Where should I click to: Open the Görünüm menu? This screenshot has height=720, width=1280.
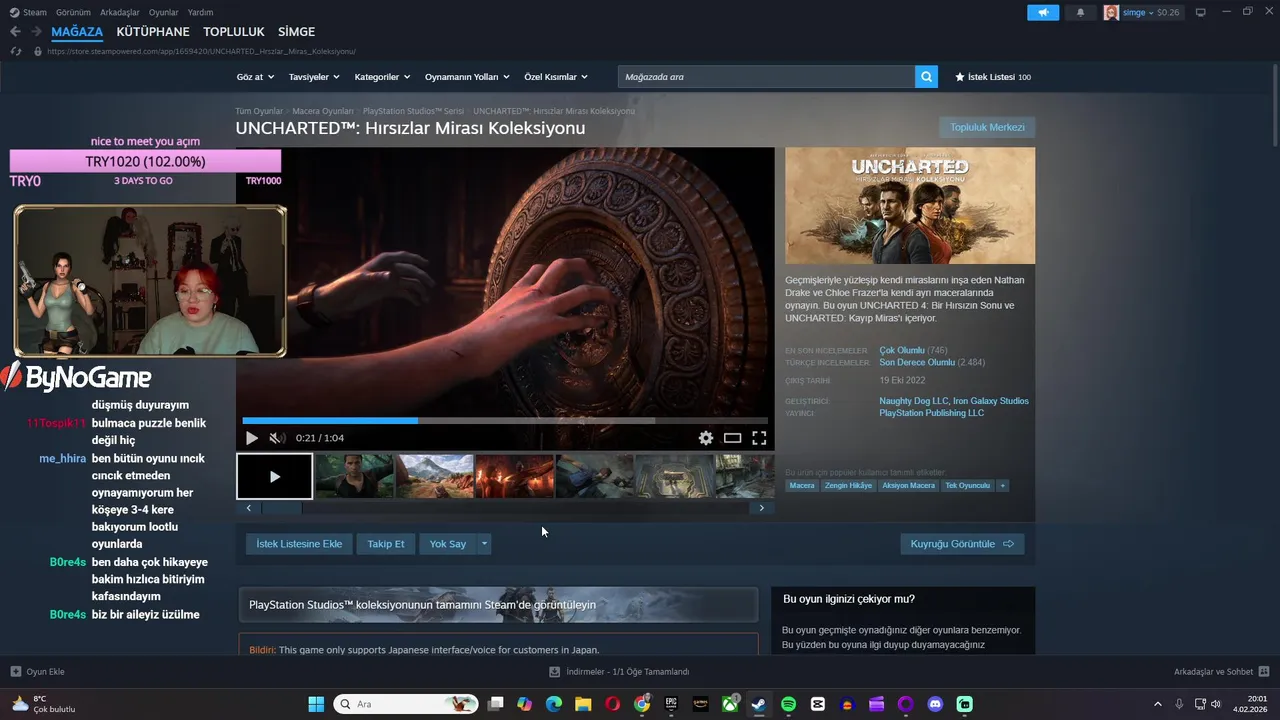click(73, 12)
